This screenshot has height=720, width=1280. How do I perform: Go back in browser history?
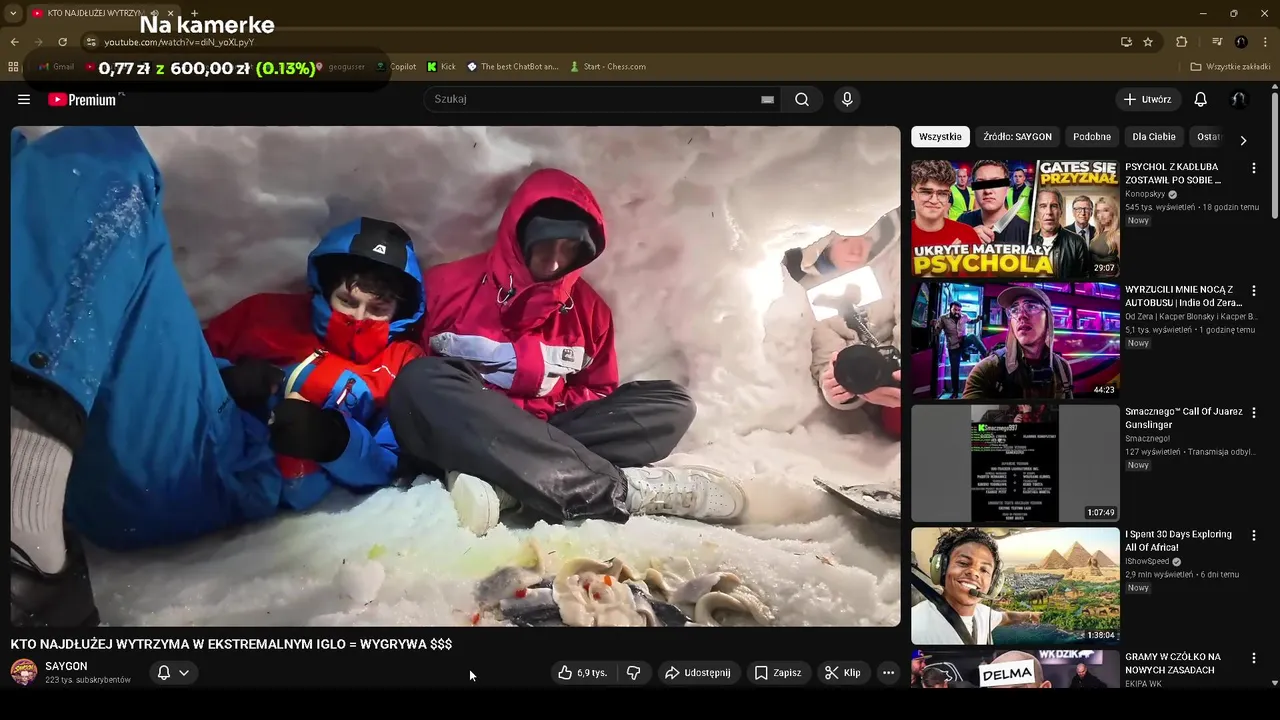coord(14,42)
